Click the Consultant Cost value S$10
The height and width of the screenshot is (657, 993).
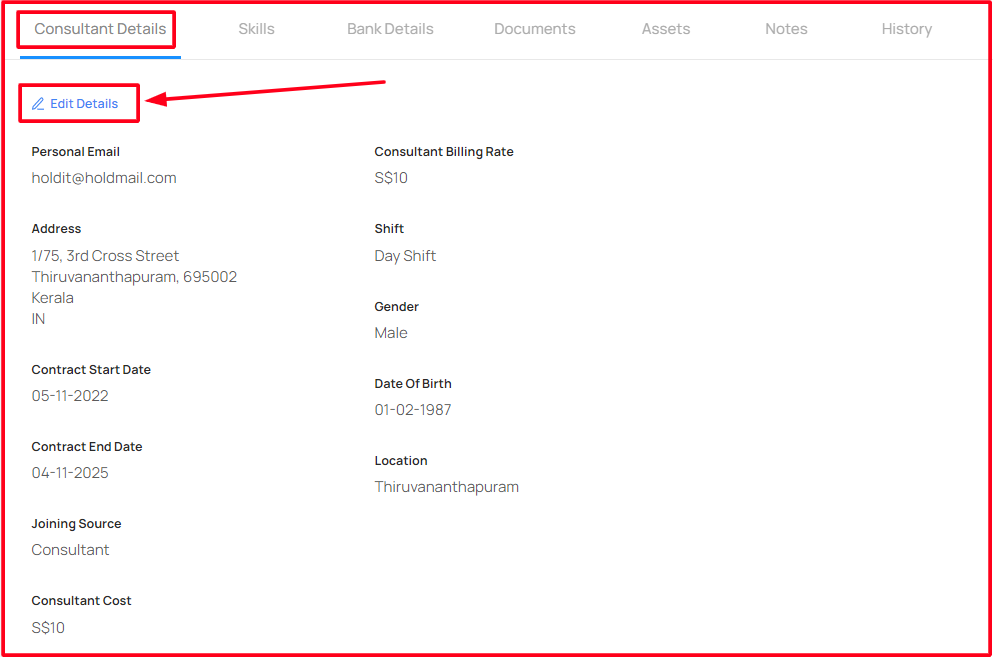tap(48, 627)
